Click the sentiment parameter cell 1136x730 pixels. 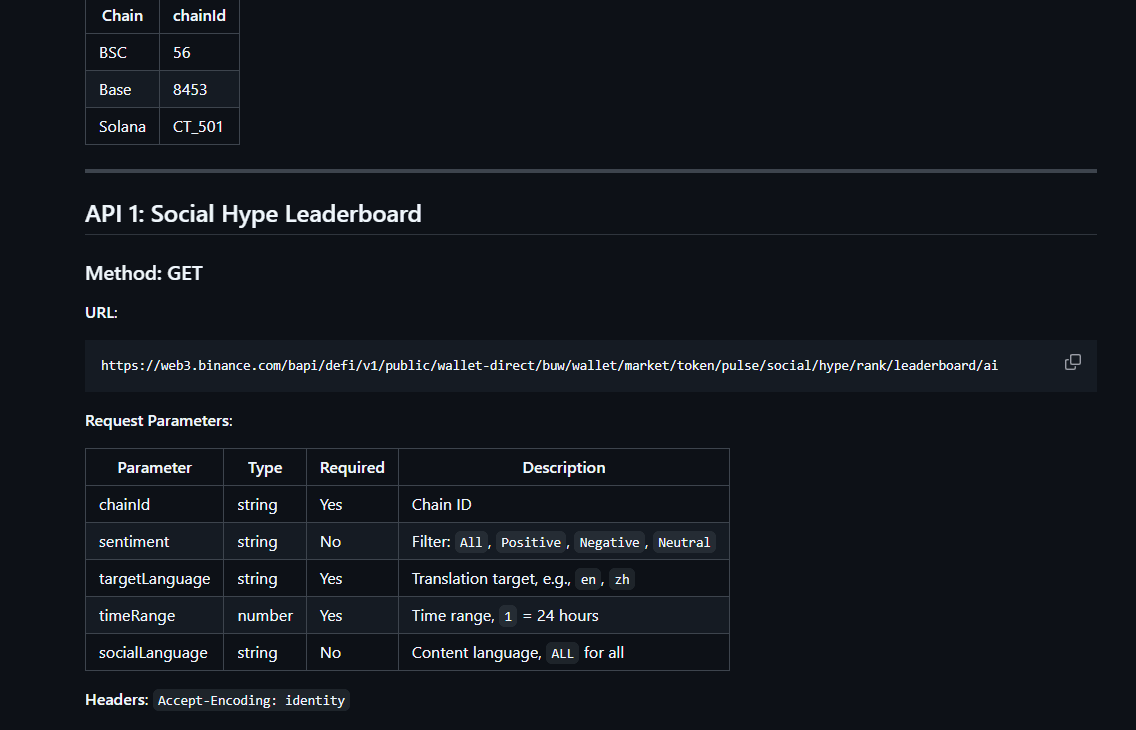click(x=134, y=541)
